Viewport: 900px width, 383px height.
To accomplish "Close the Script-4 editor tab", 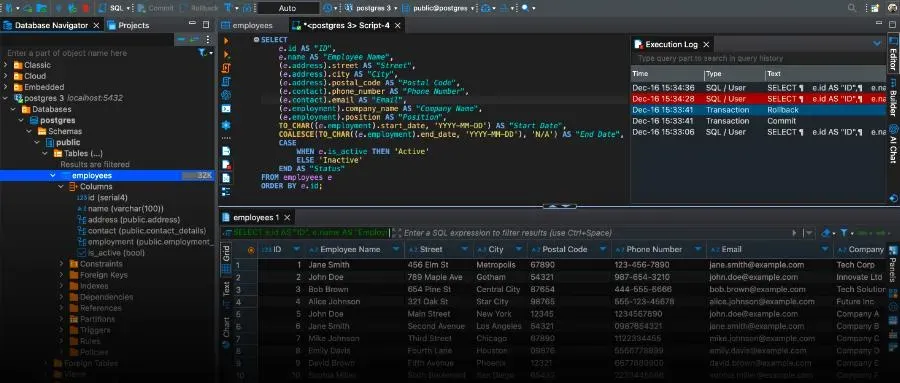I will 397,25.
